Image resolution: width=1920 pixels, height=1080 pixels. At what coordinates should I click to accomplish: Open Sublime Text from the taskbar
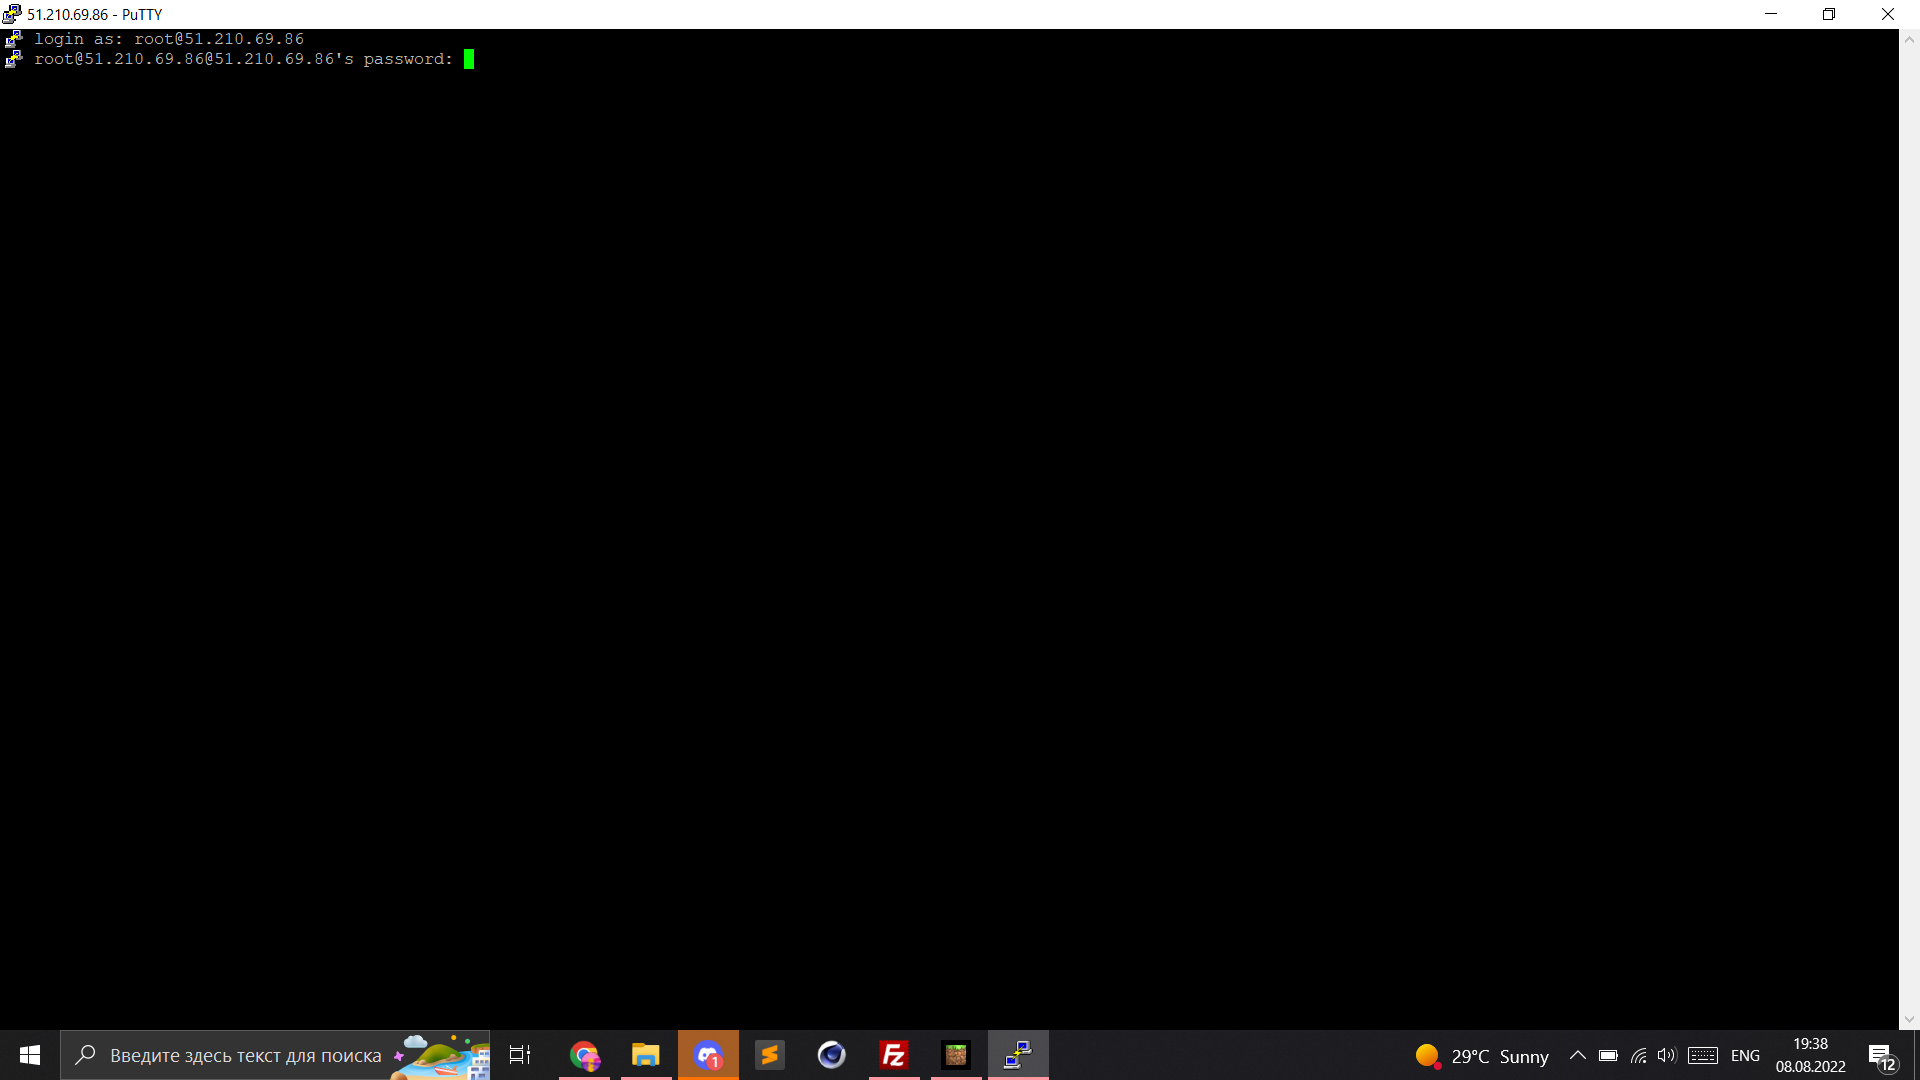pos(770,1055)
